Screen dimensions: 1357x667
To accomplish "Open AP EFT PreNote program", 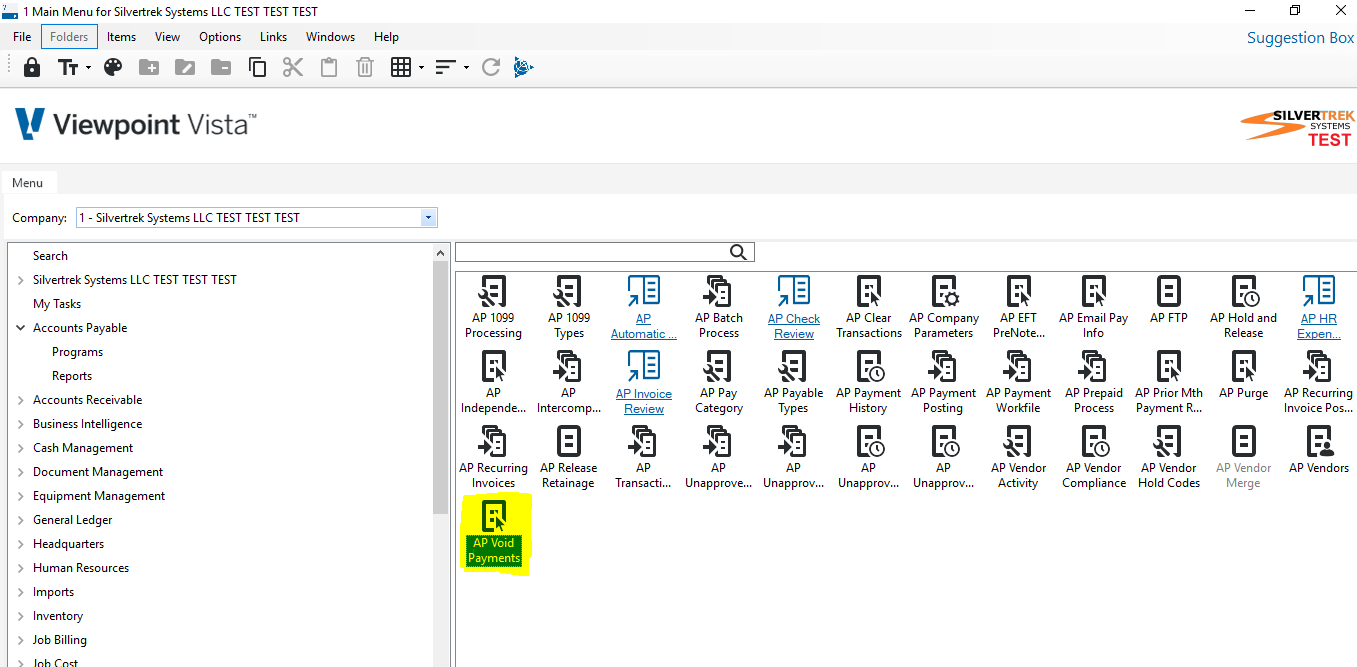I will point(1018,308).
